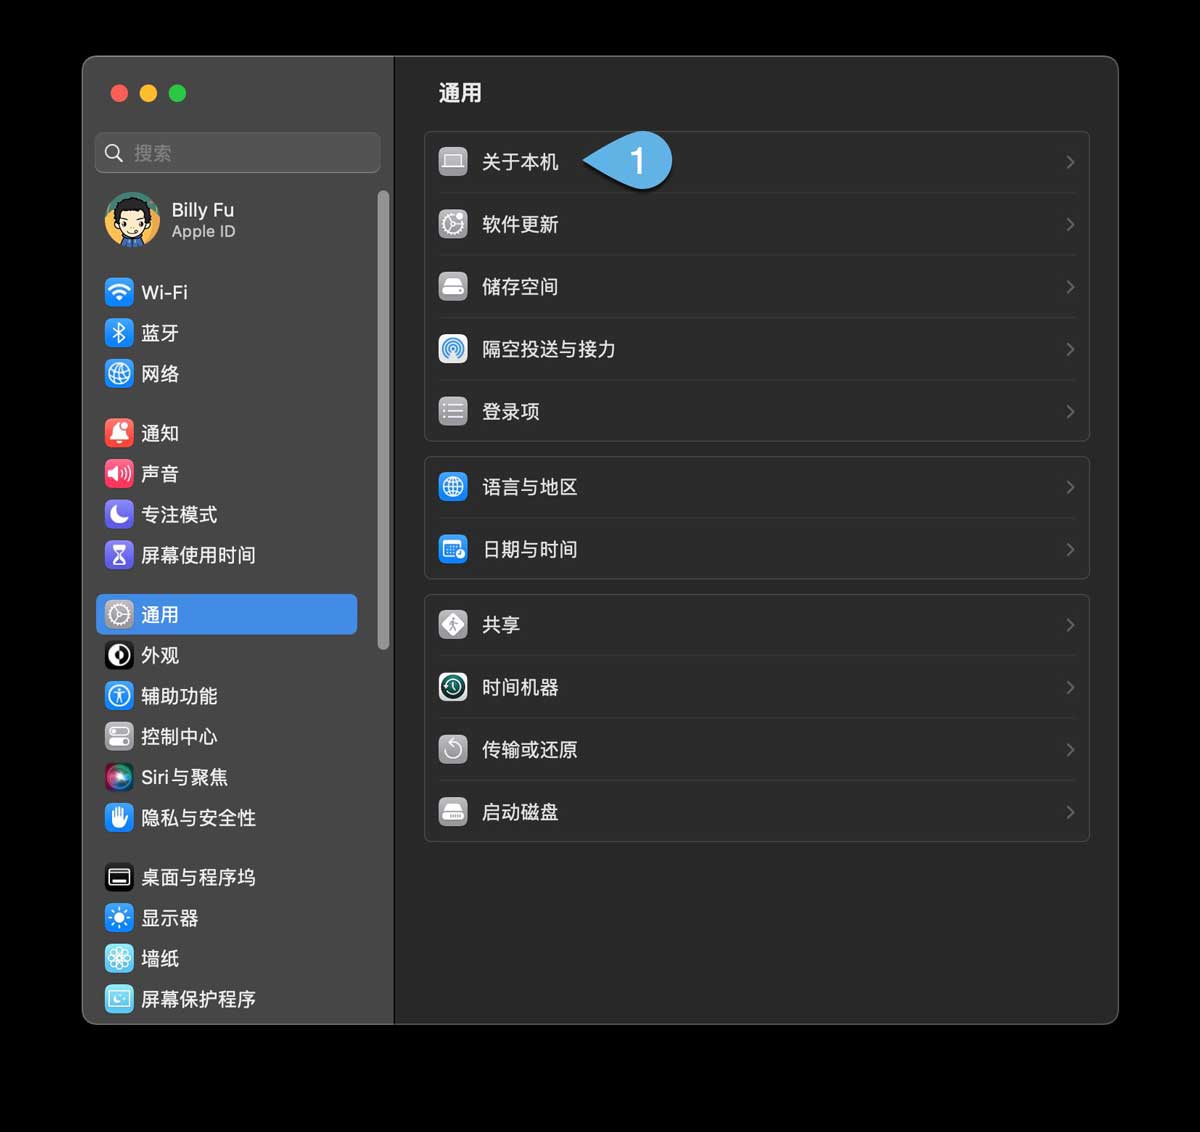Viewport: 1200px width, 1132px height.
Task: Open the 蓝牙 Bluetooth icon
Action: (119, 333)
